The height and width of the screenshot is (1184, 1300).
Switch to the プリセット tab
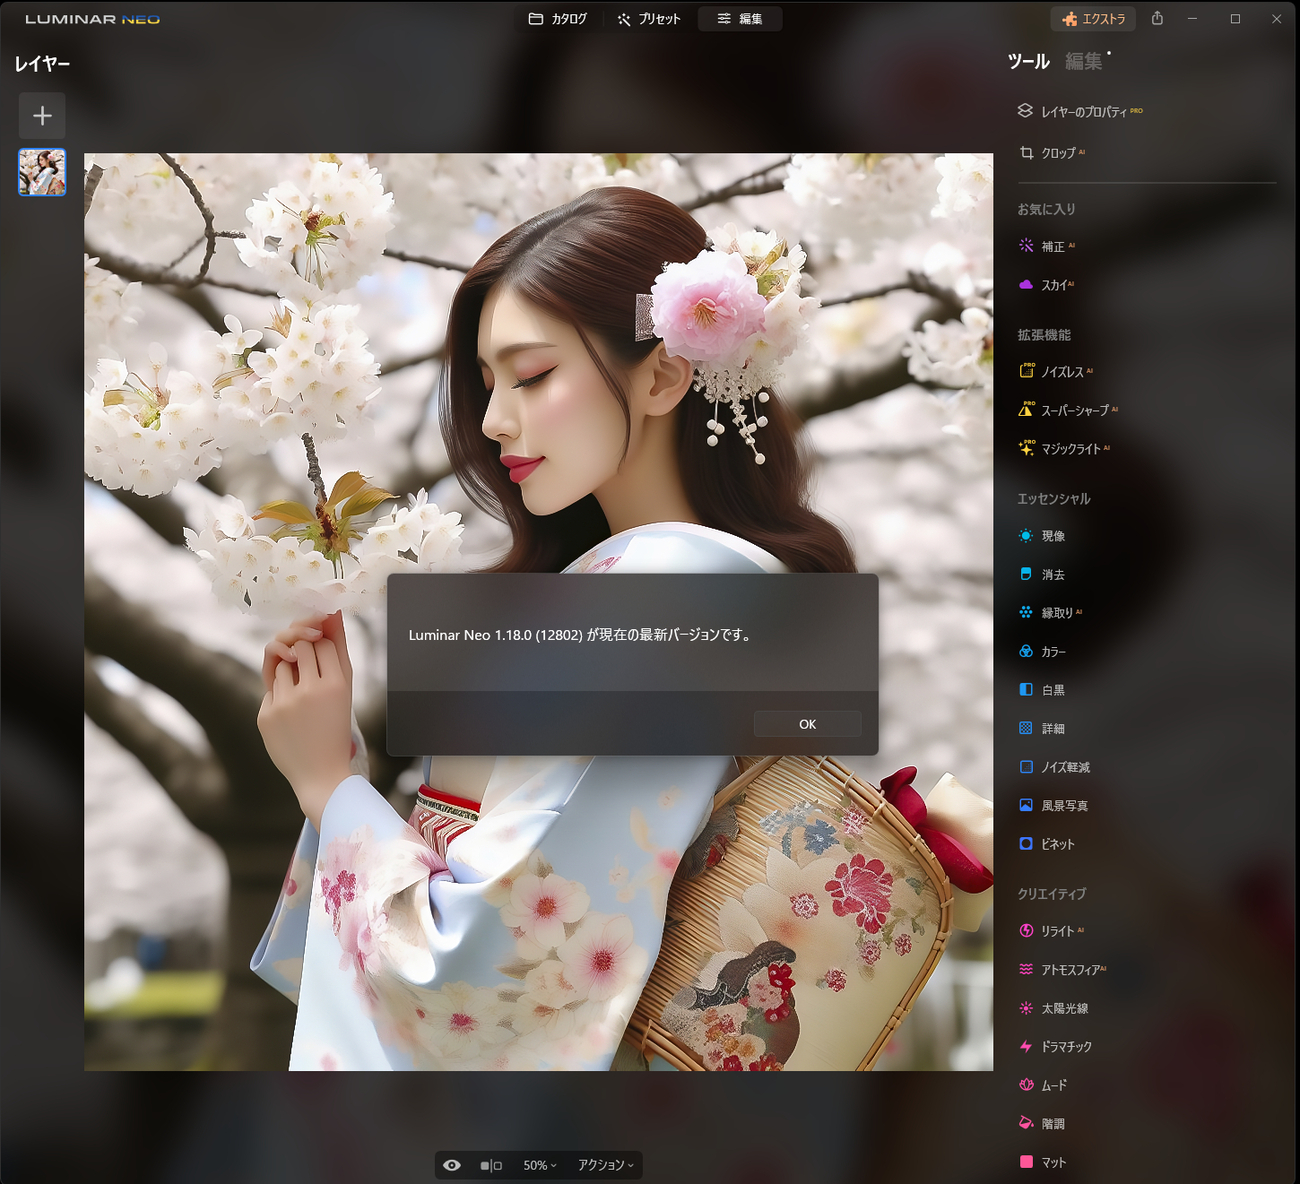649,19
